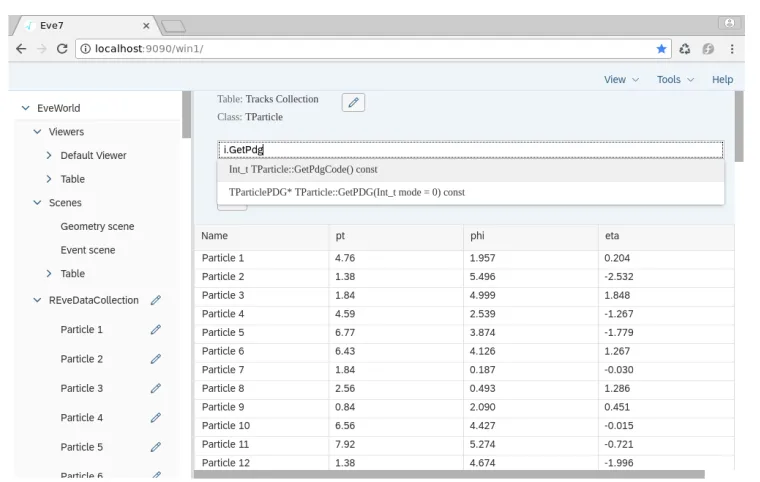760x482 pixels.
Task: Click the localhost address bar
Action: pyautogui.click(x=373, y=48)
